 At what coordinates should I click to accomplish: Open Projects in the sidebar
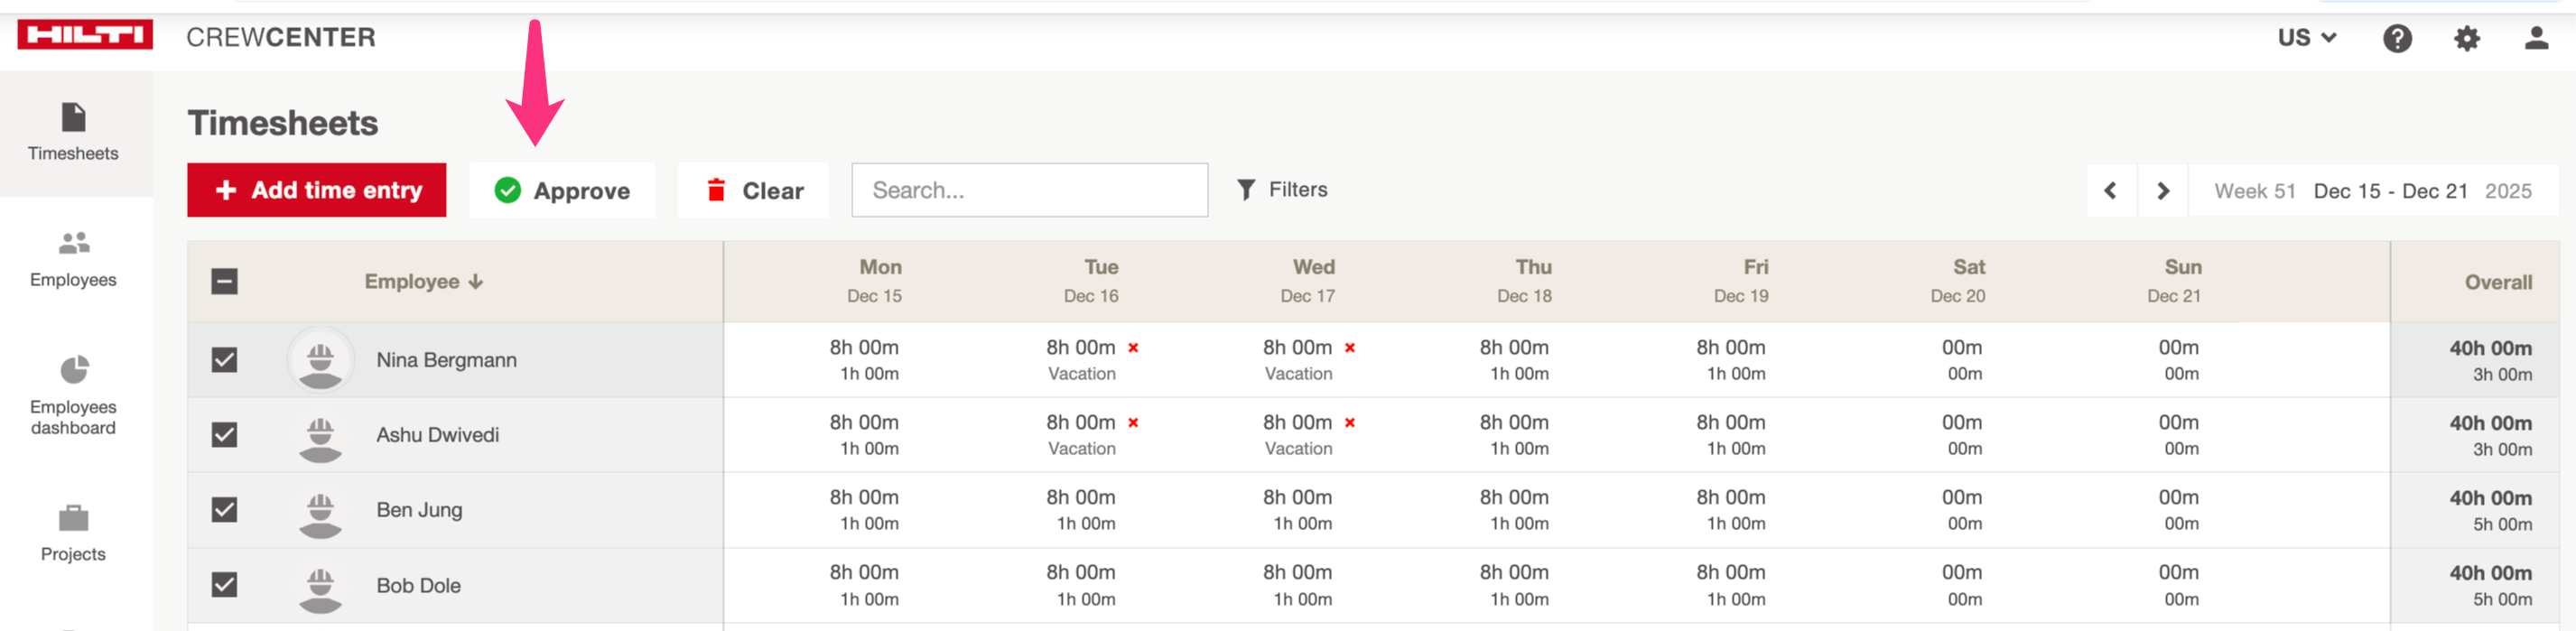[x=73, y=533]
